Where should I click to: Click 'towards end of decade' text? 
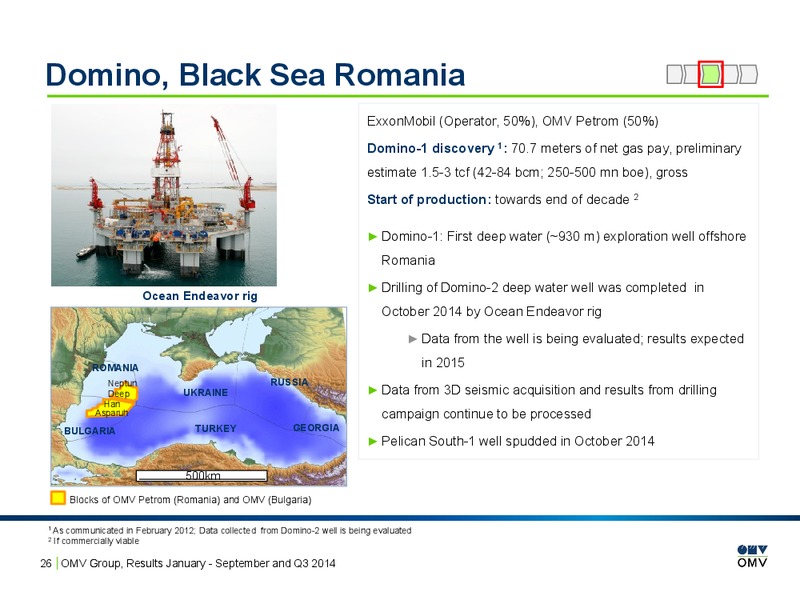tap(562, 199)
